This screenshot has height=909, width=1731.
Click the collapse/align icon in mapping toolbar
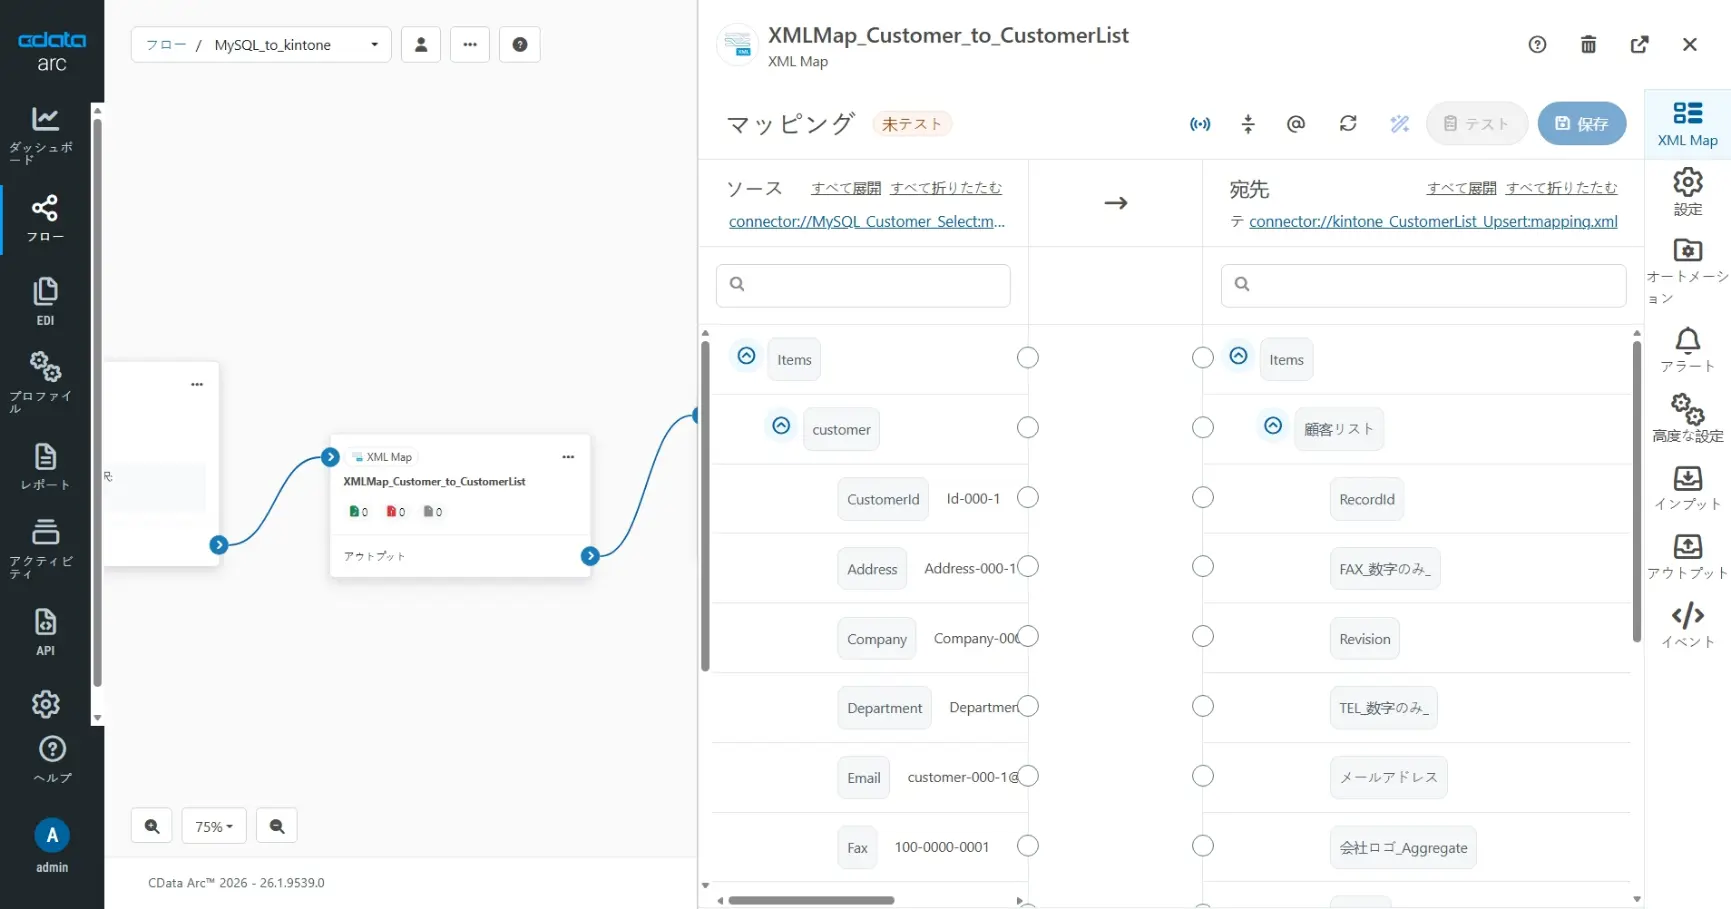tap(1248, 124)
